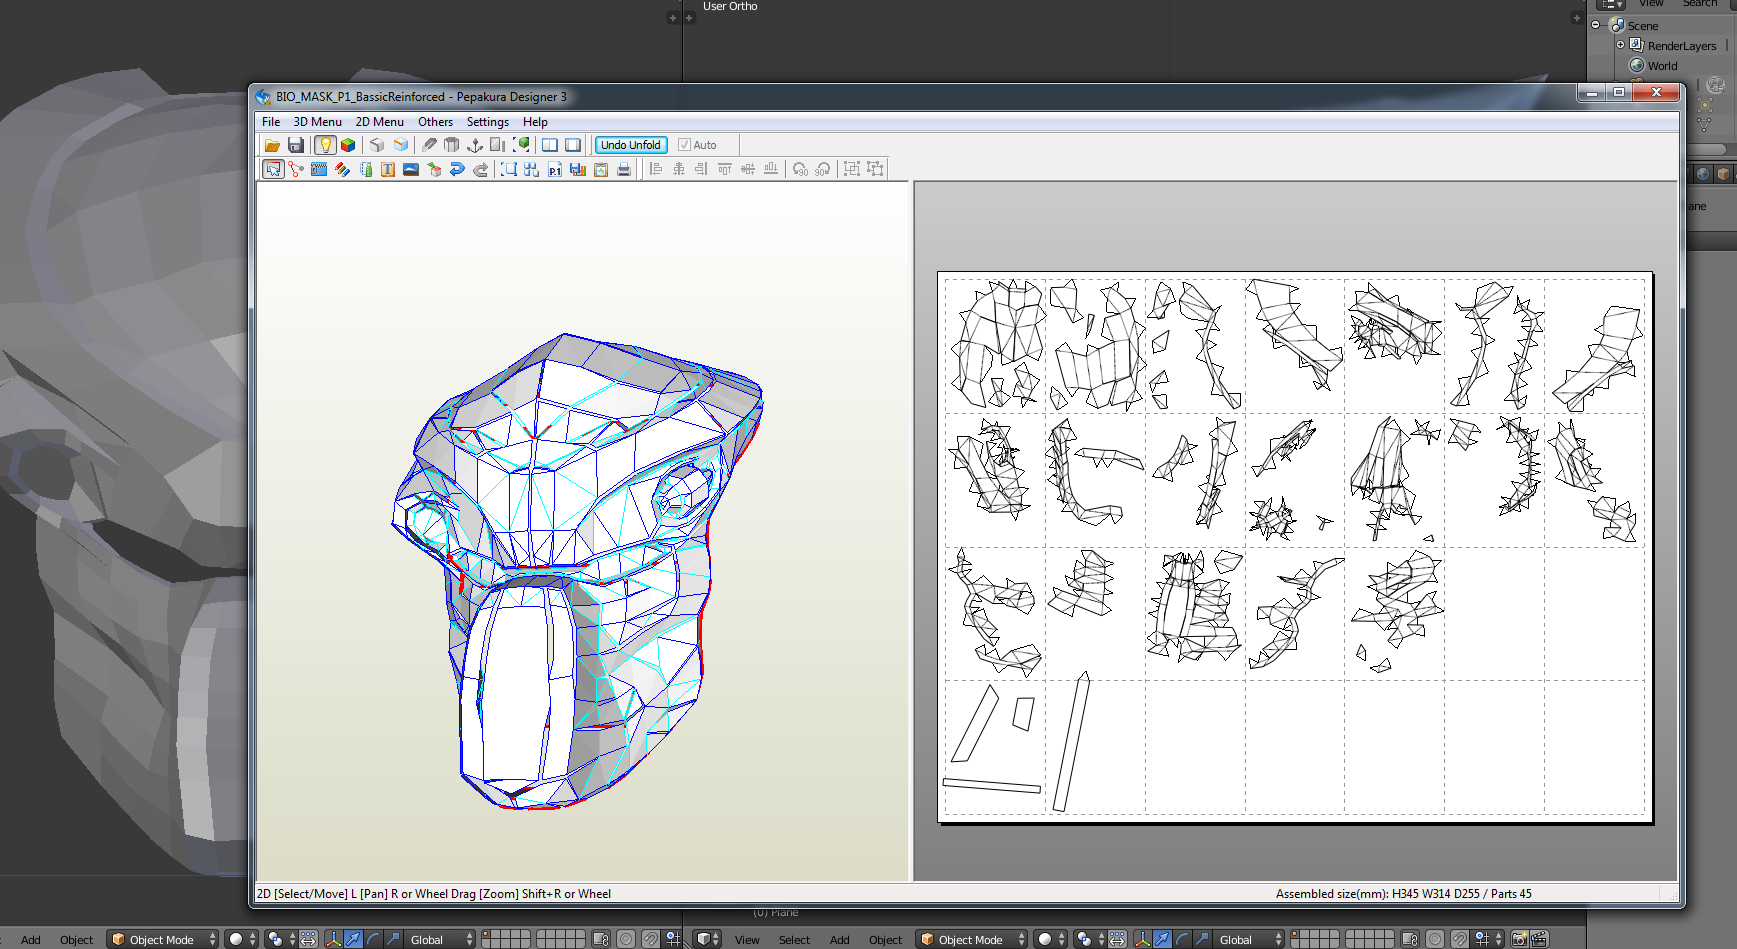Click the Undo Unfold button

coord(631,145)
